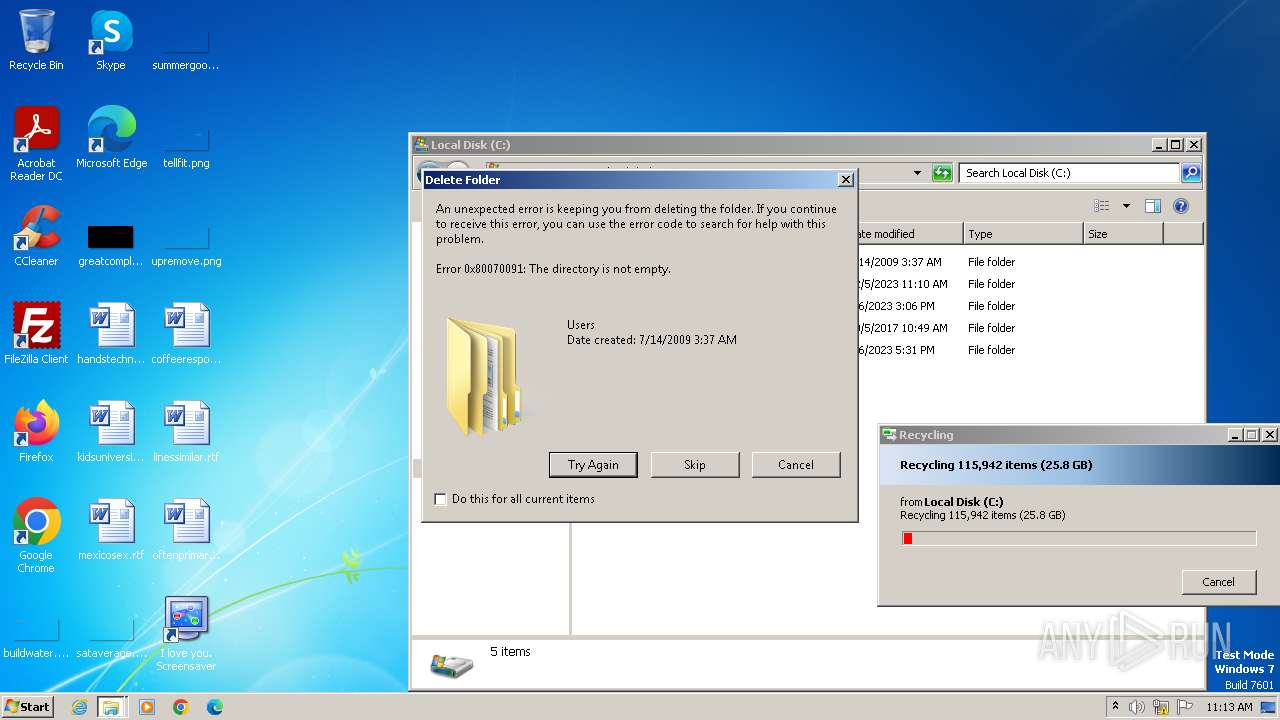Select the mexicosex.rtf document icon
This screenshot has width=1280, height=720.
(x=111, y=530)
